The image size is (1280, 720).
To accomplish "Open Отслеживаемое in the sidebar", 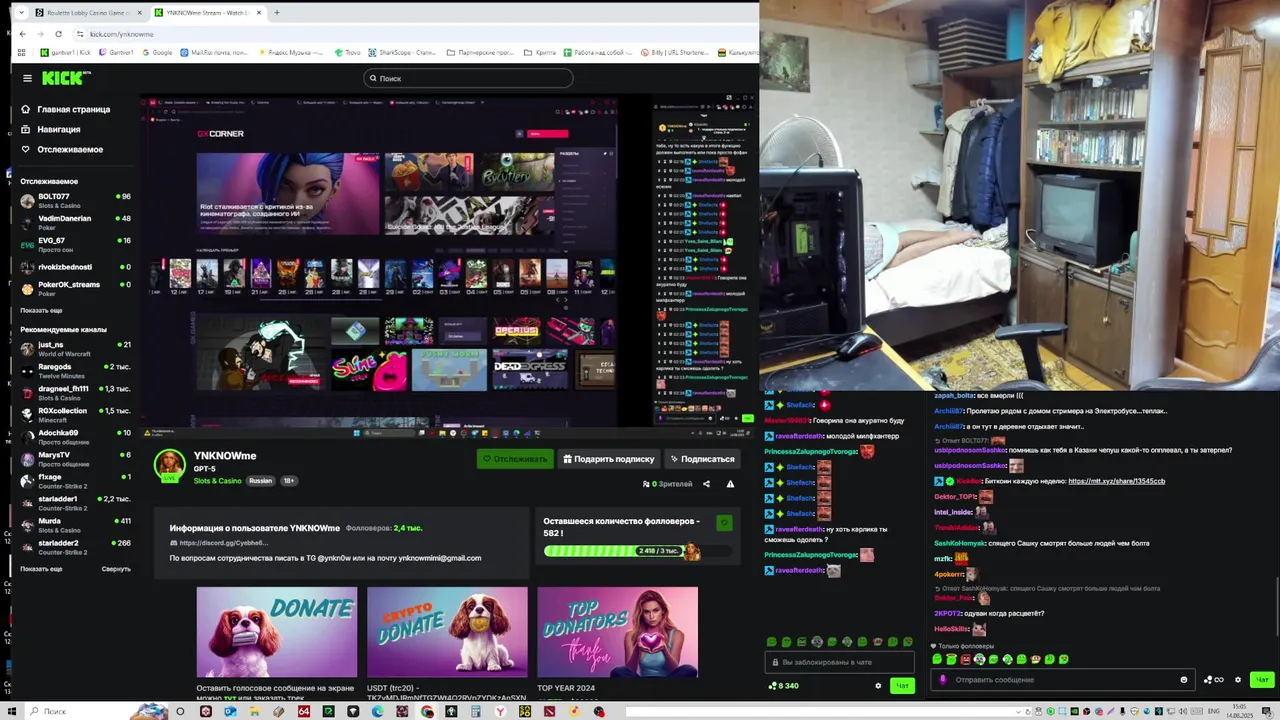I will 70,149.
